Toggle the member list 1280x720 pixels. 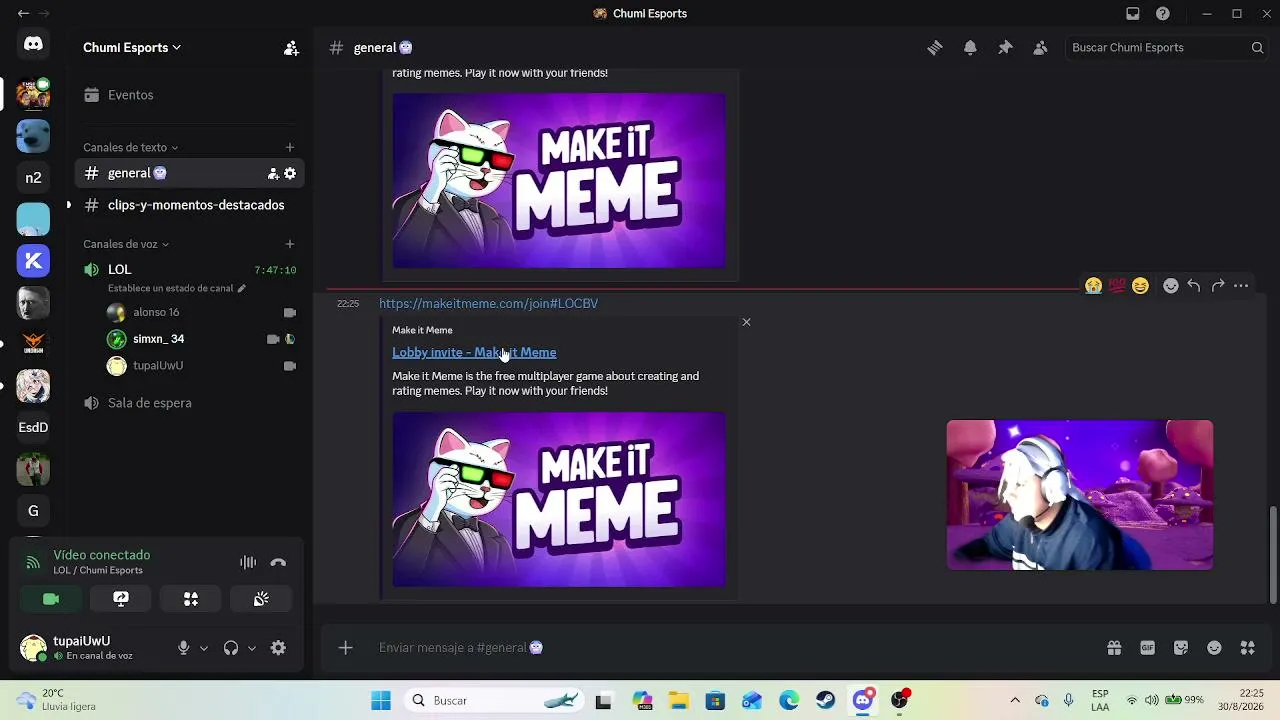[1040, 48]
